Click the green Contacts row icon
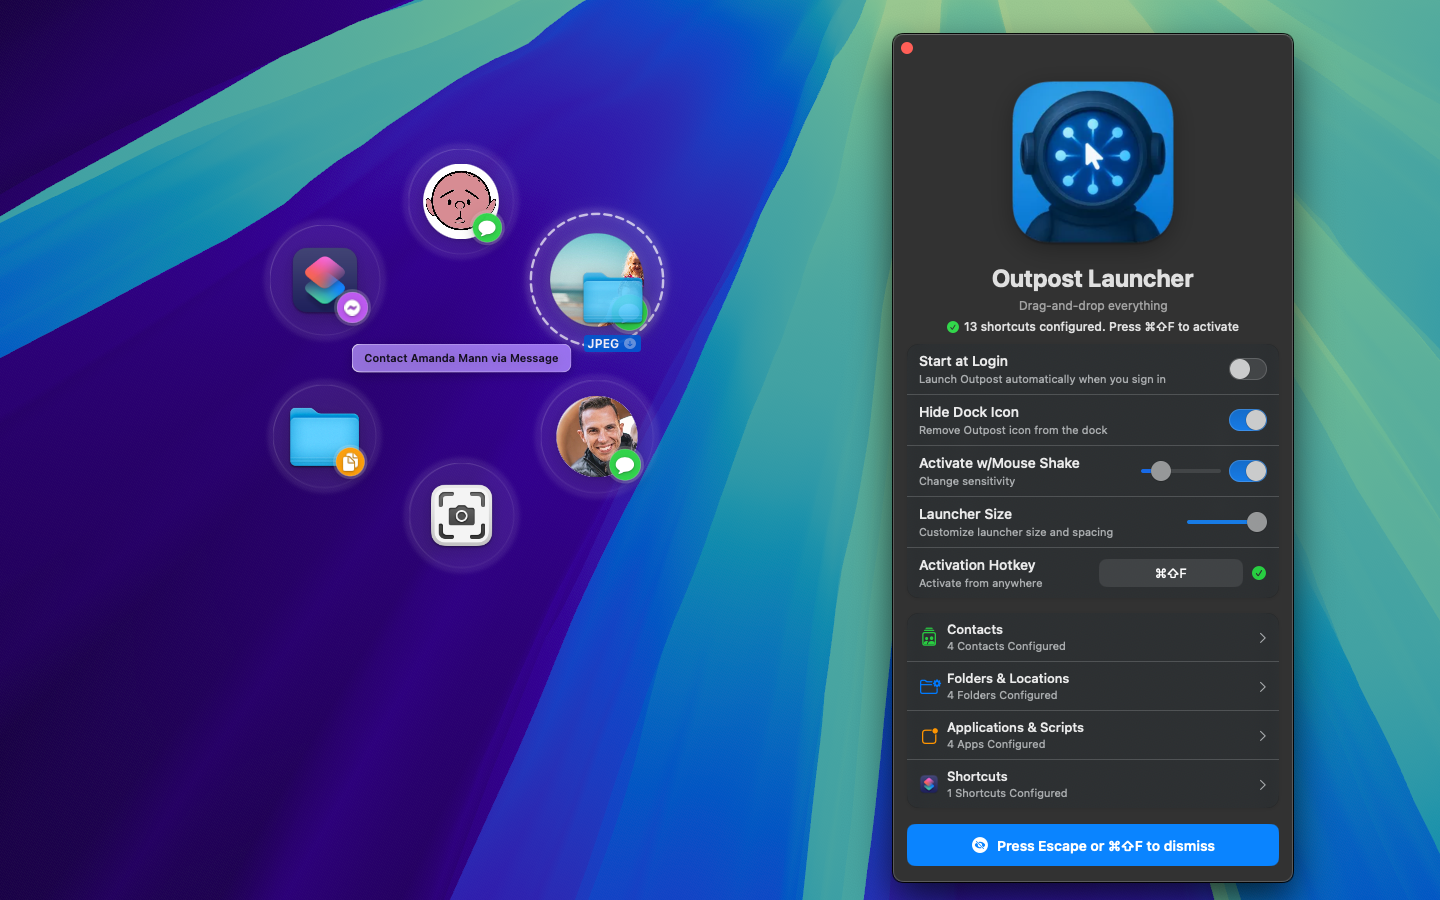 pyautogui.click(x=929, y=637)
